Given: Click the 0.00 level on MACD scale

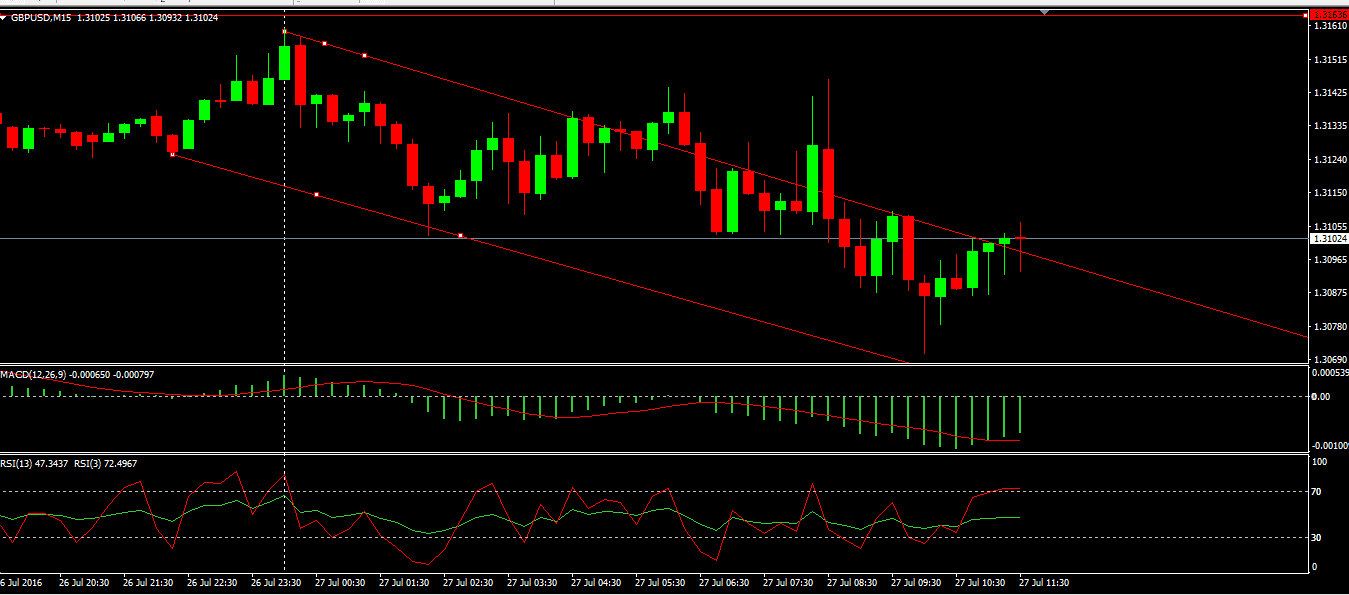Looking at the screenshot, I should [1320, 397].
